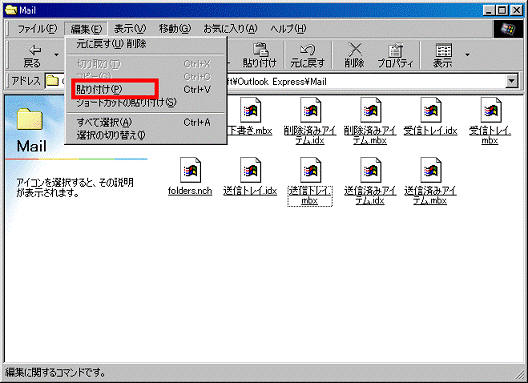Select the 削除済みアイテム.mbx file icon
Screen dimensions: 528x383
(x=370, y=110)
